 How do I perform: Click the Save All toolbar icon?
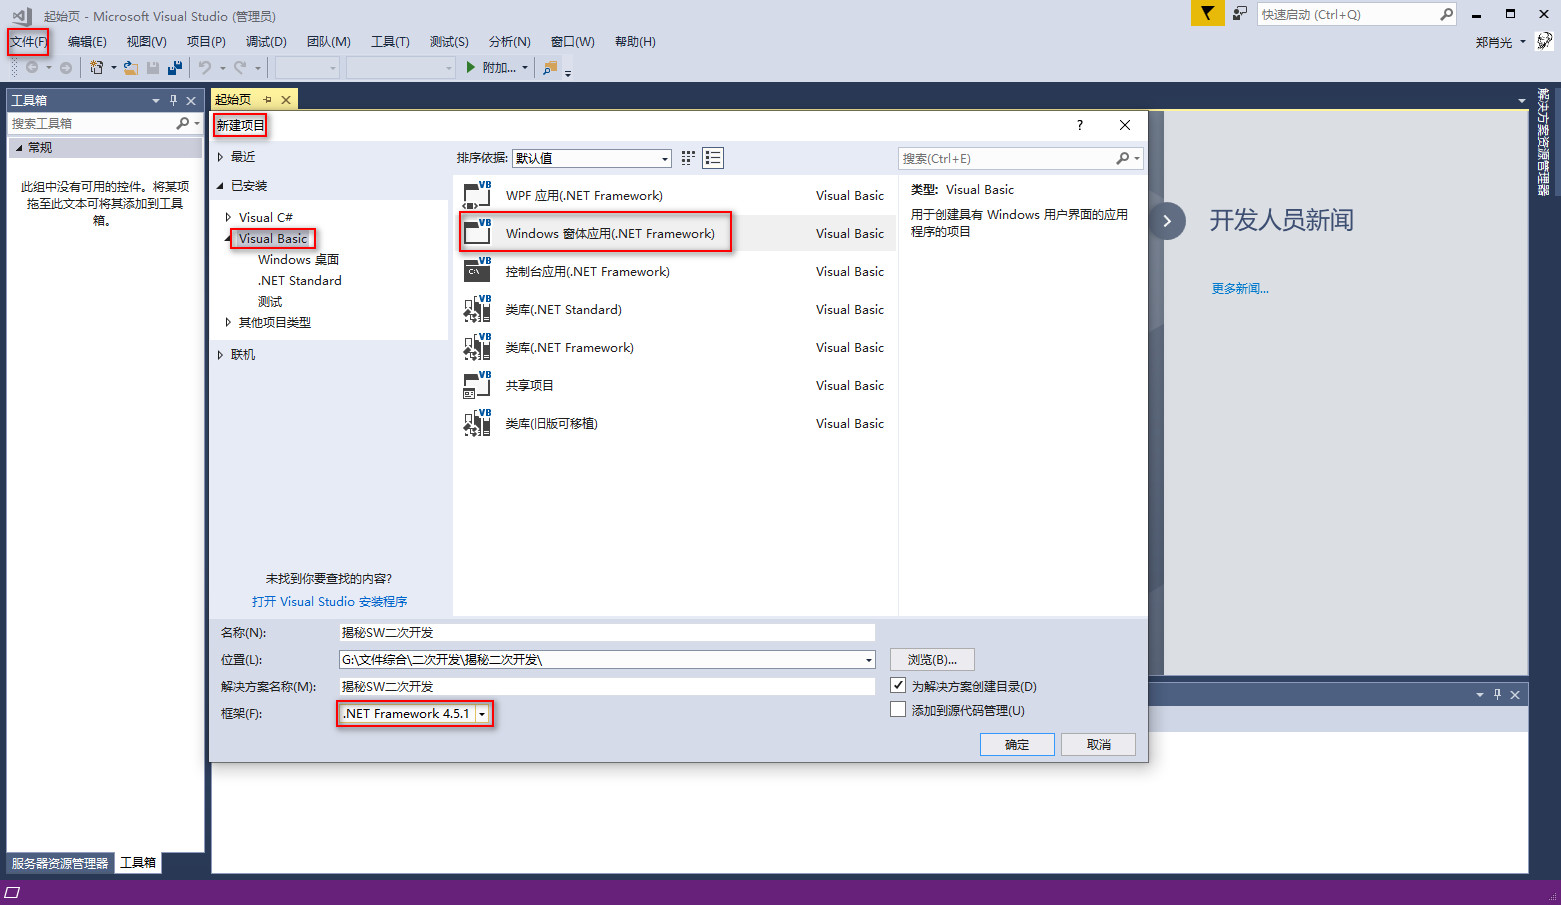coord(175,68)
